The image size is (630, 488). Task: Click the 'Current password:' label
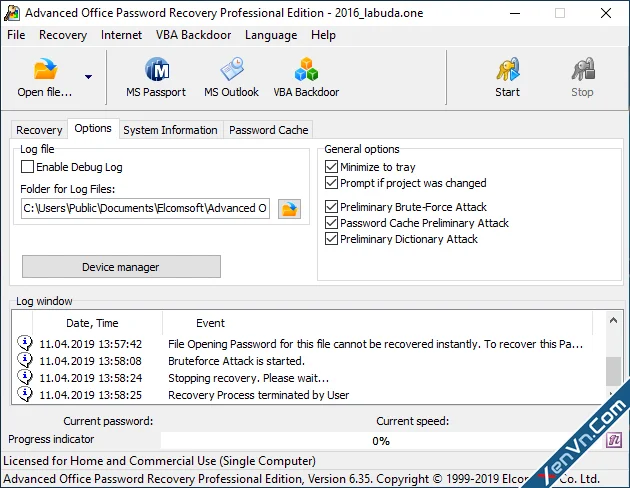click(108, 421)
